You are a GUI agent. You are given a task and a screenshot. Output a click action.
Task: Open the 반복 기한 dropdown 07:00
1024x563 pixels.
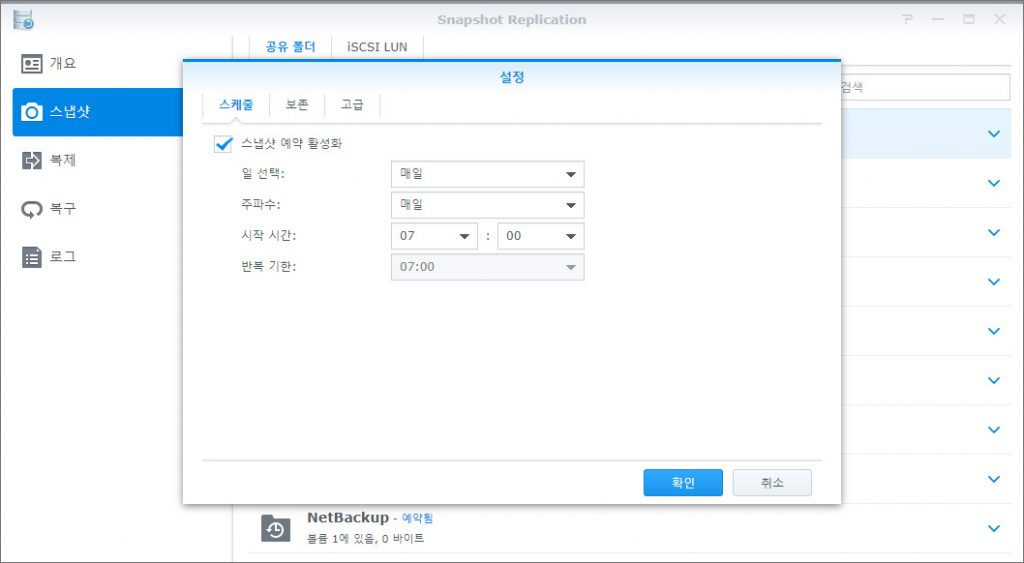[487, 267]
